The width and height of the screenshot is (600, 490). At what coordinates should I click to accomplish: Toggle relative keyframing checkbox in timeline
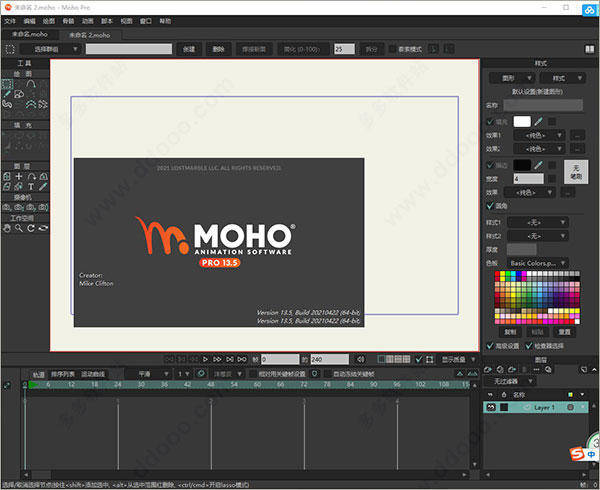[253, 374]
